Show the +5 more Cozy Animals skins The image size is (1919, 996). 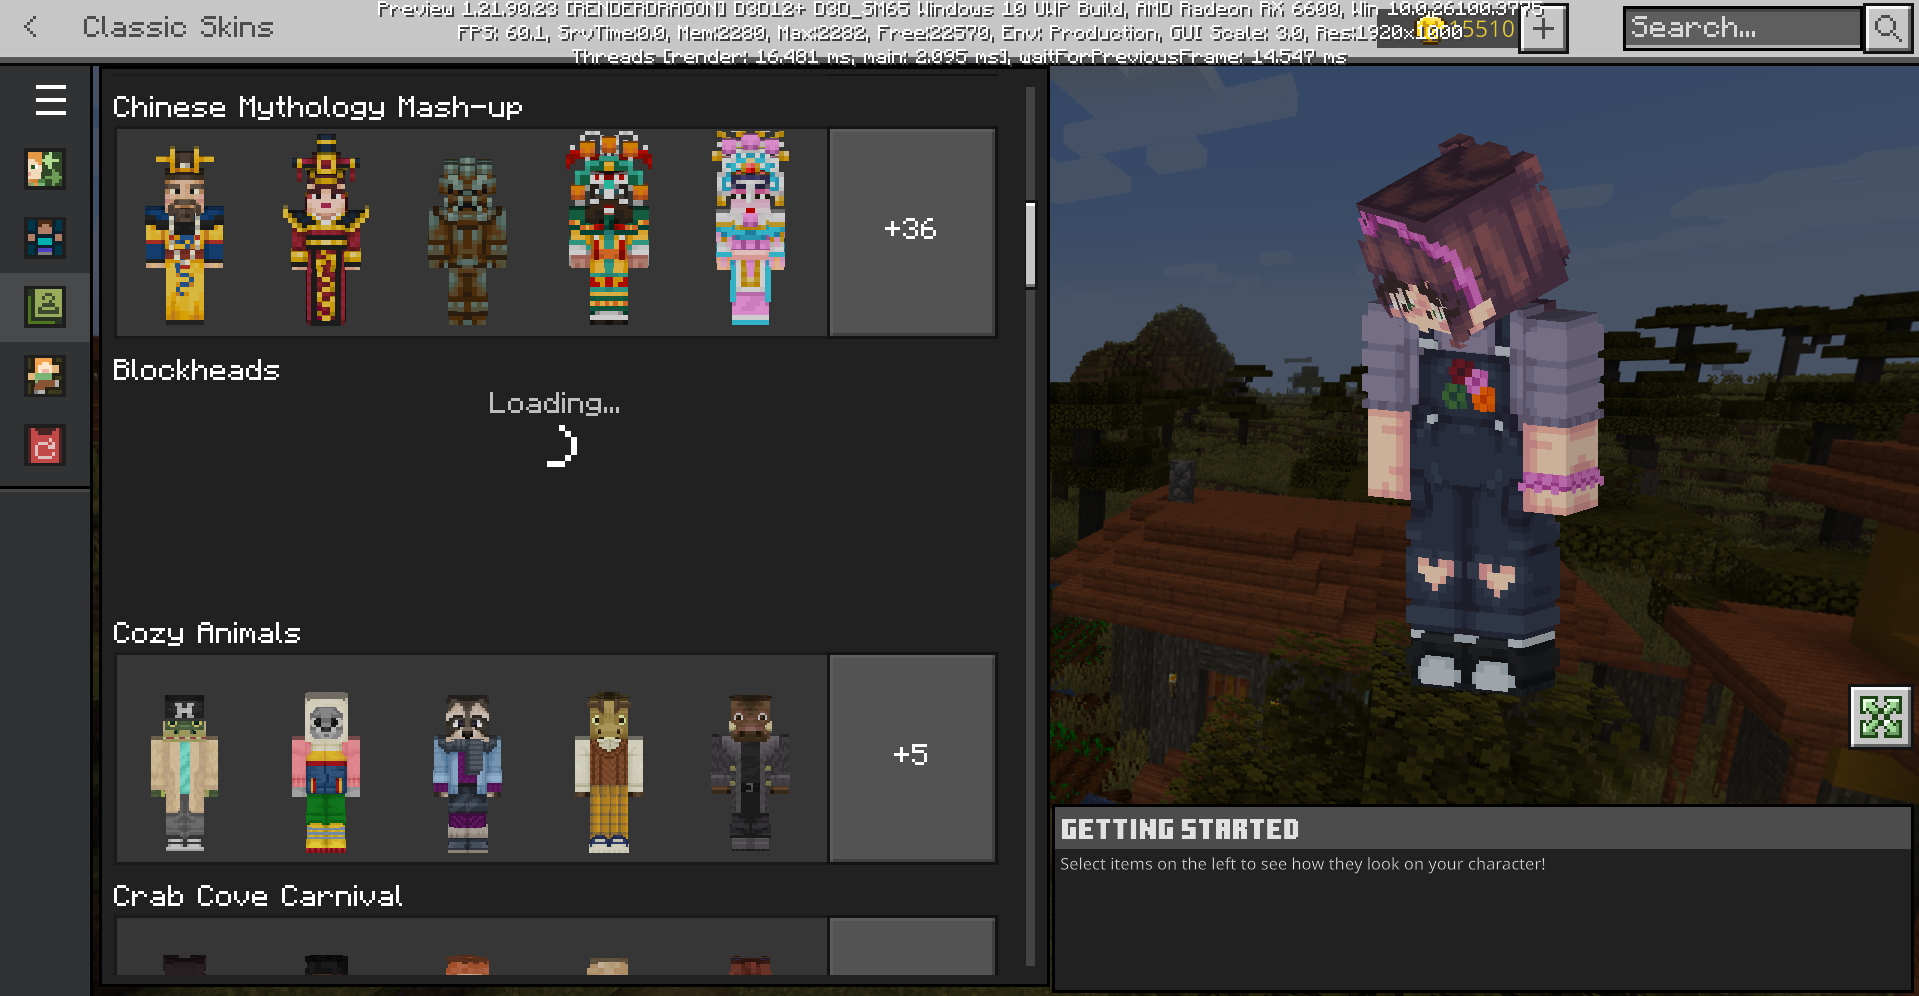[x=911, y=757]
